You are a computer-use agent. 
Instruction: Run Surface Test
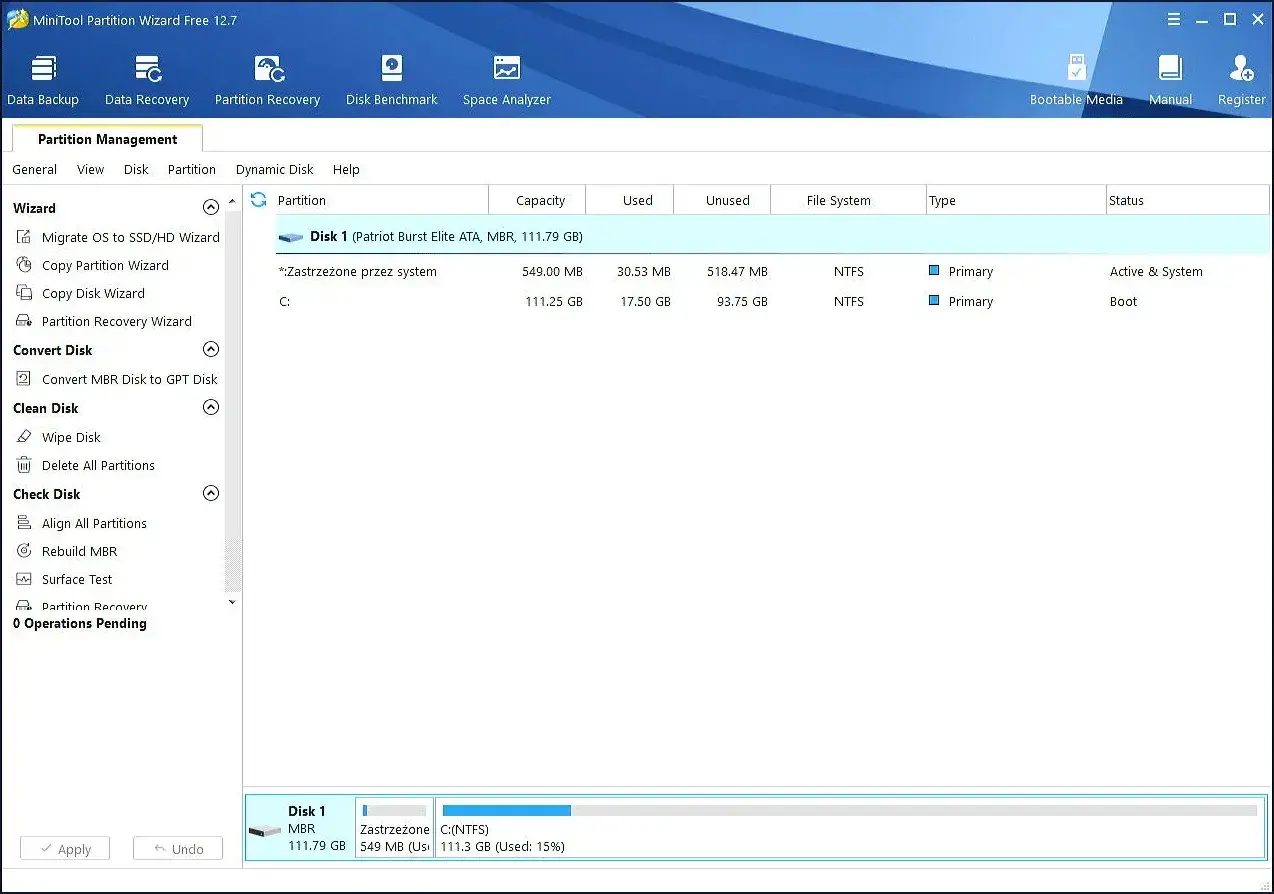pos(77,579)
